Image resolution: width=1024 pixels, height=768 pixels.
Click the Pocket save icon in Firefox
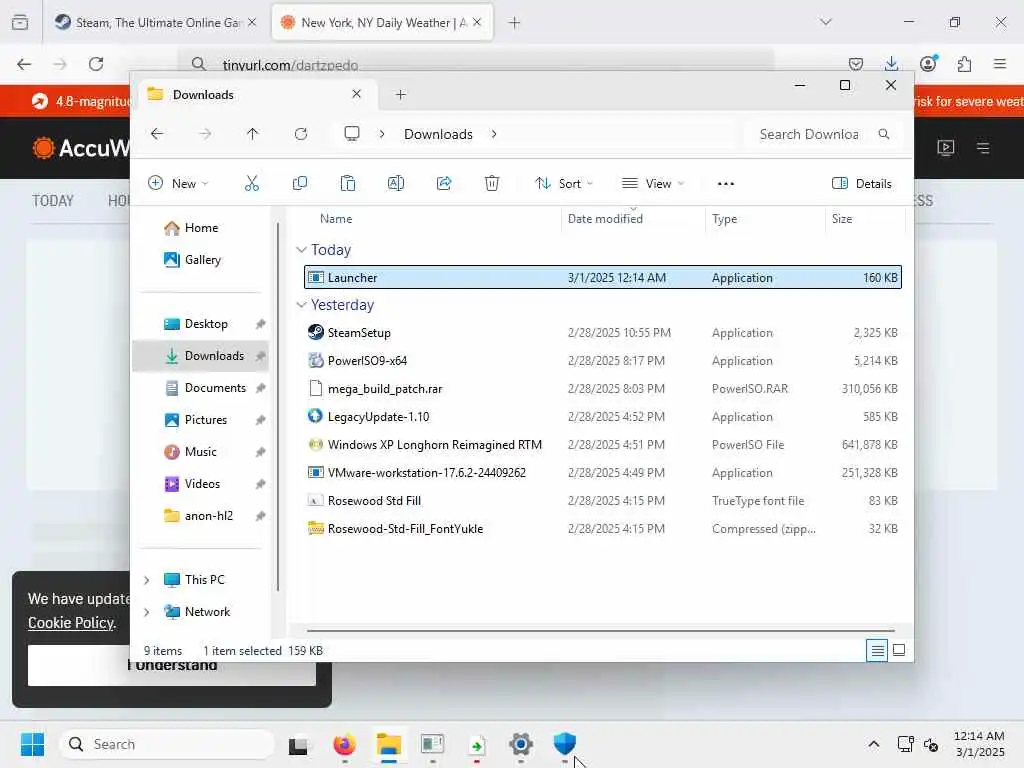(x=856, y=63)
